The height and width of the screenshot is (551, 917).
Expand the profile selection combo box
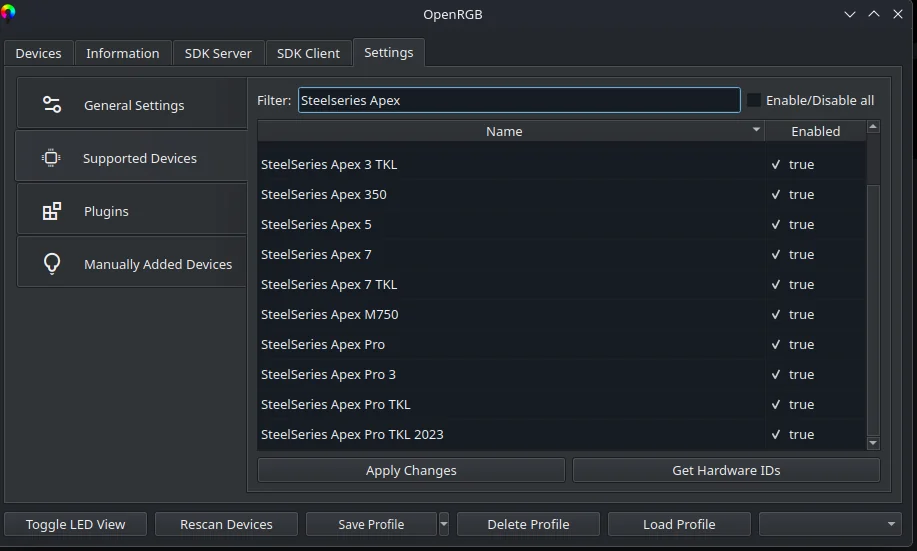click(x=829, y=524)
